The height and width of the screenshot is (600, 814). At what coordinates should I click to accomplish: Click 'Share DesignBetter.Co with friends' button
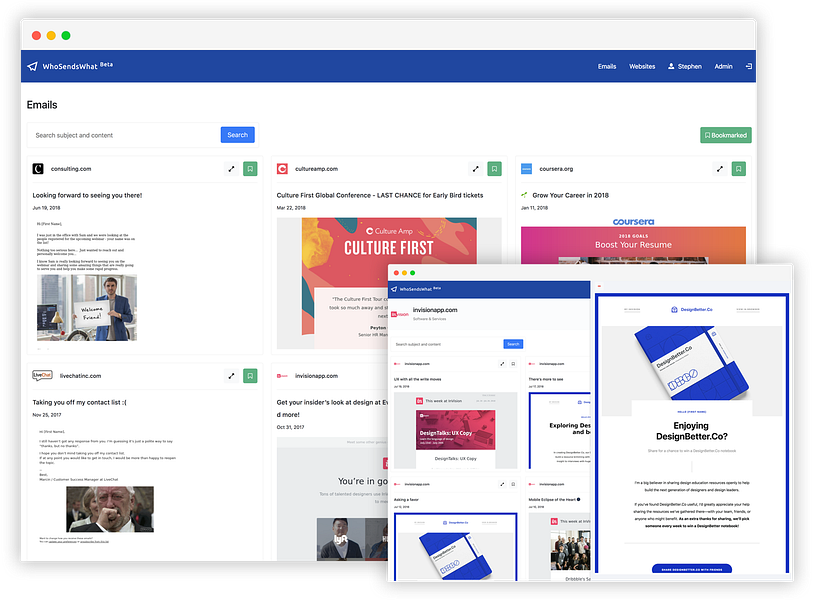(x=691, y=569)
